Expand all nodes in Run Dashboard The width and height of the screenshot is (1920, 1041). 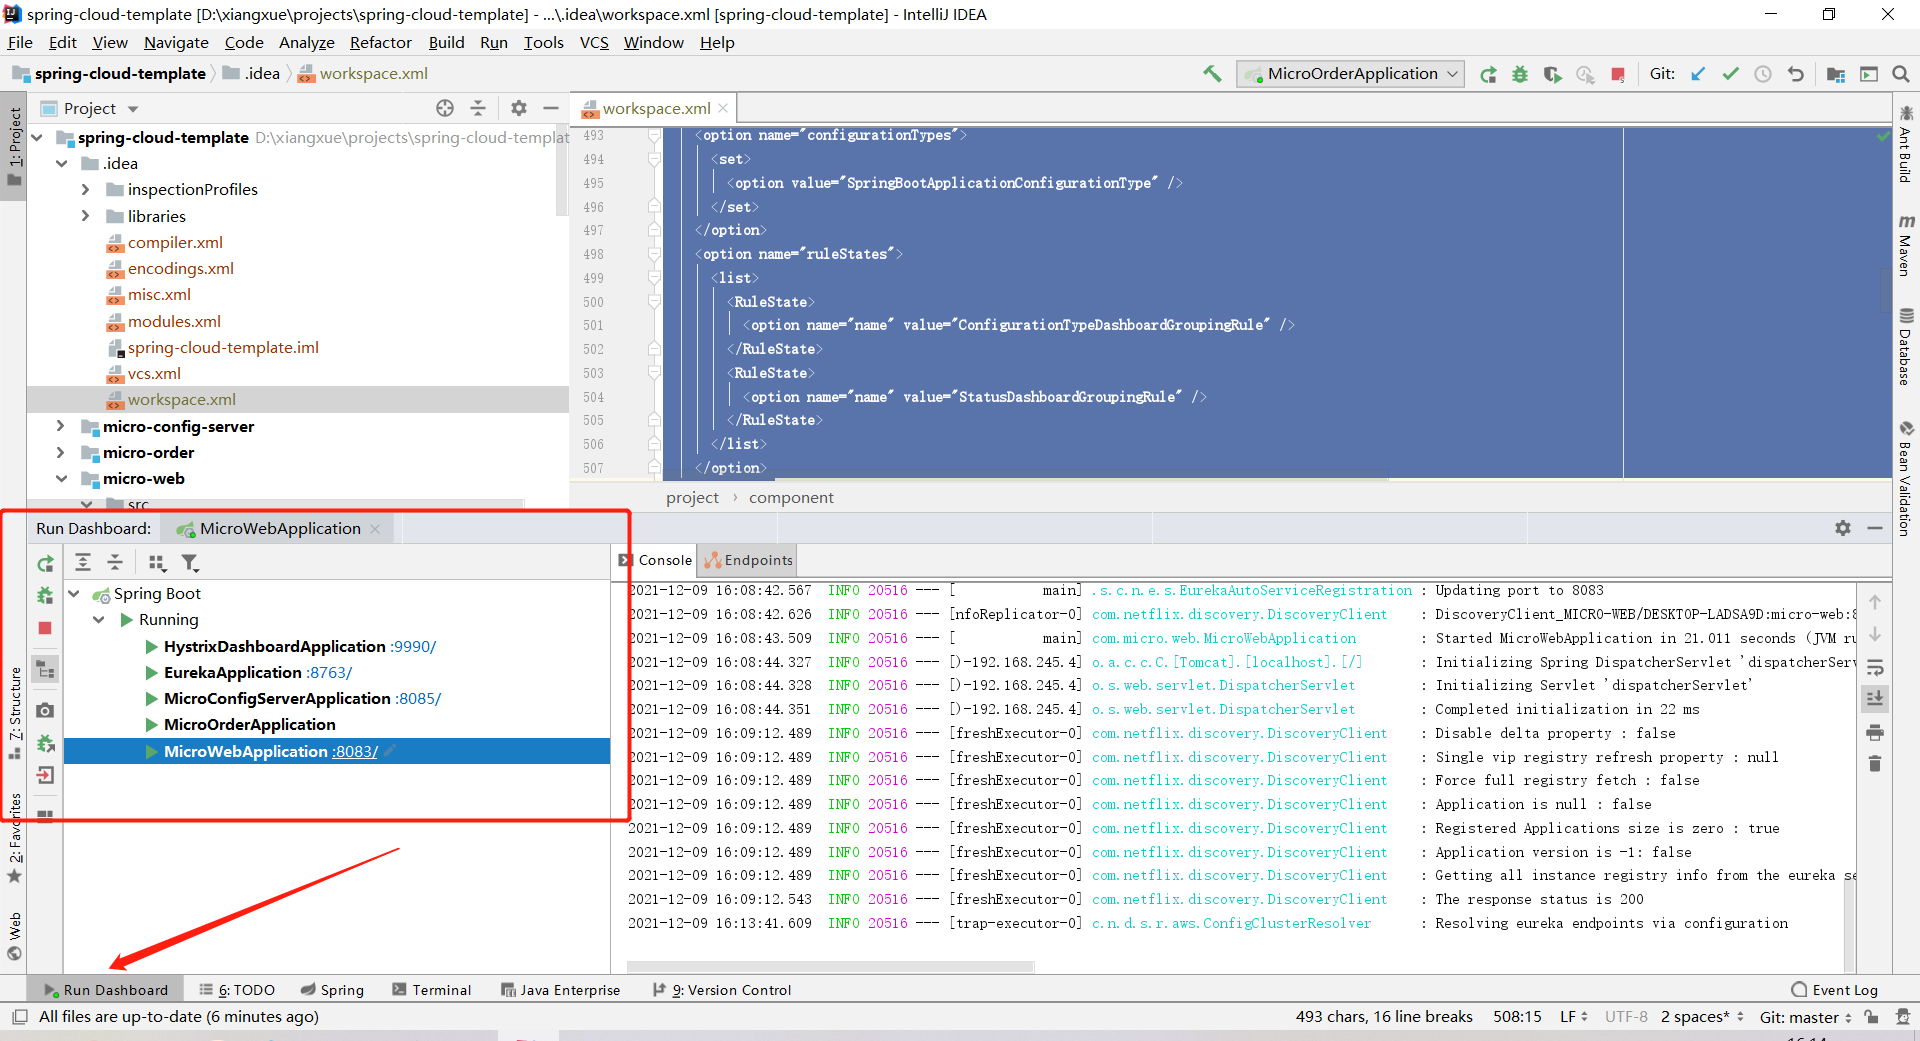pos(83,563)
